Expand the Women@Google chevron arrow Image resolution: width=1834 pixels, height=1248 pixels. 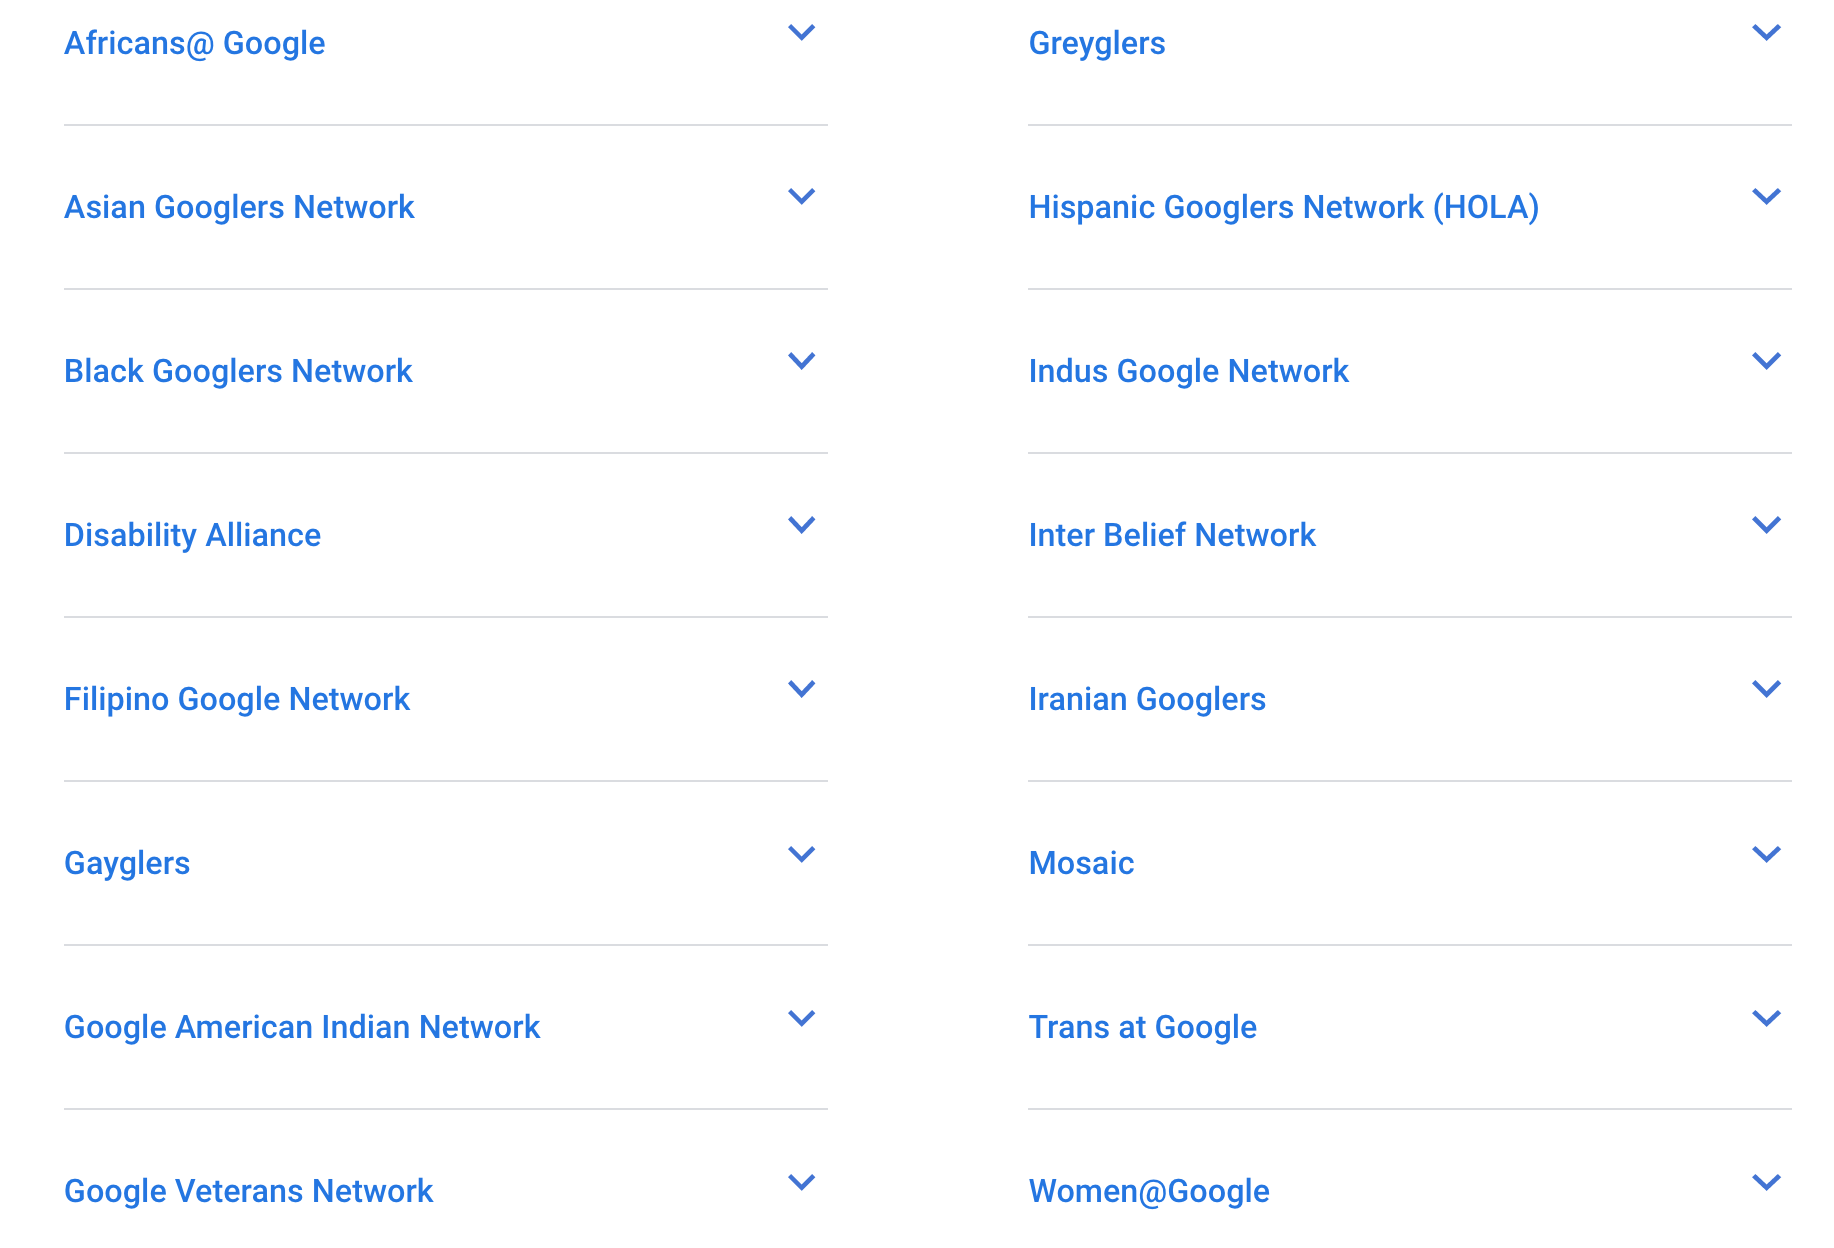pyautogui.click(x=1766, y=1183)
